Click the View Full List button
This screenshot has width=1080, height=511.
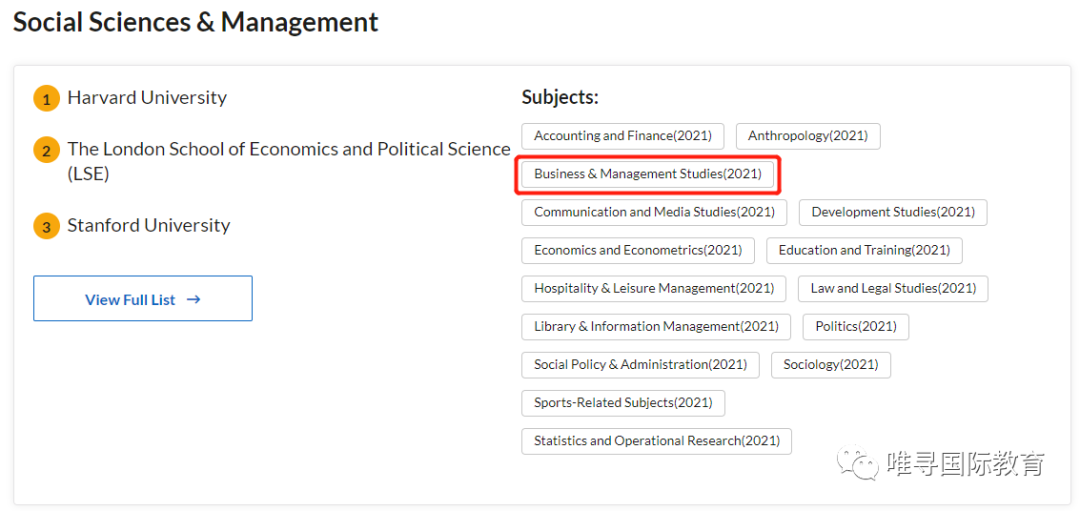coord(142,299)
